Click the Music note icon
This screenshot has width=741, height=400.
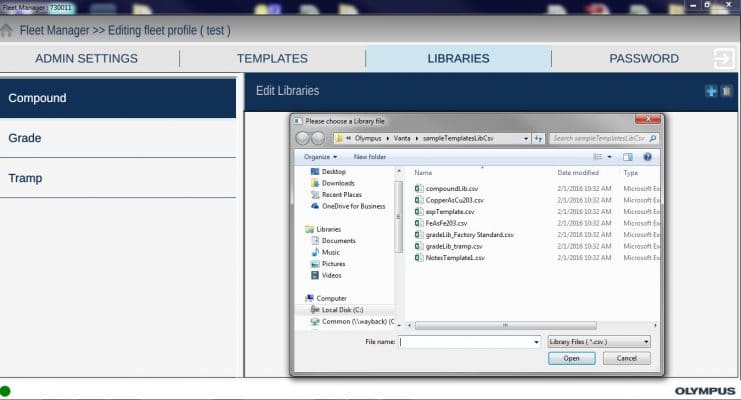point(315,252)
